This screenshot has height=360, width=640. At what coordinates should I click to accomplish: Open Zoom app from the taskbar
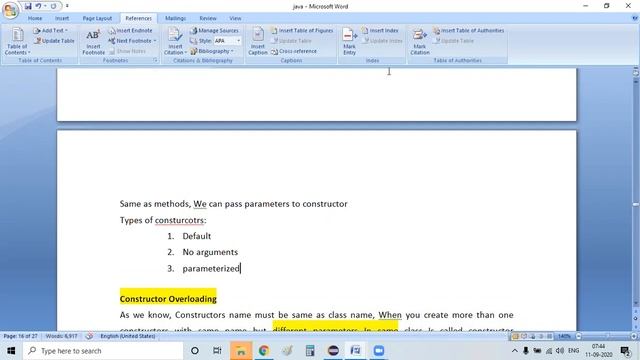tap(379, 351)
